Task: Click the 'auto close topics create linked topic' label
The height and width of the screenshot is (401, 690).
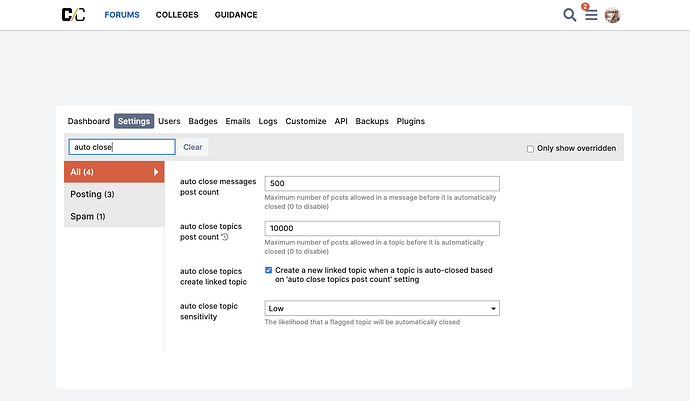Action: pyautogui.click(x=213, y=276)
